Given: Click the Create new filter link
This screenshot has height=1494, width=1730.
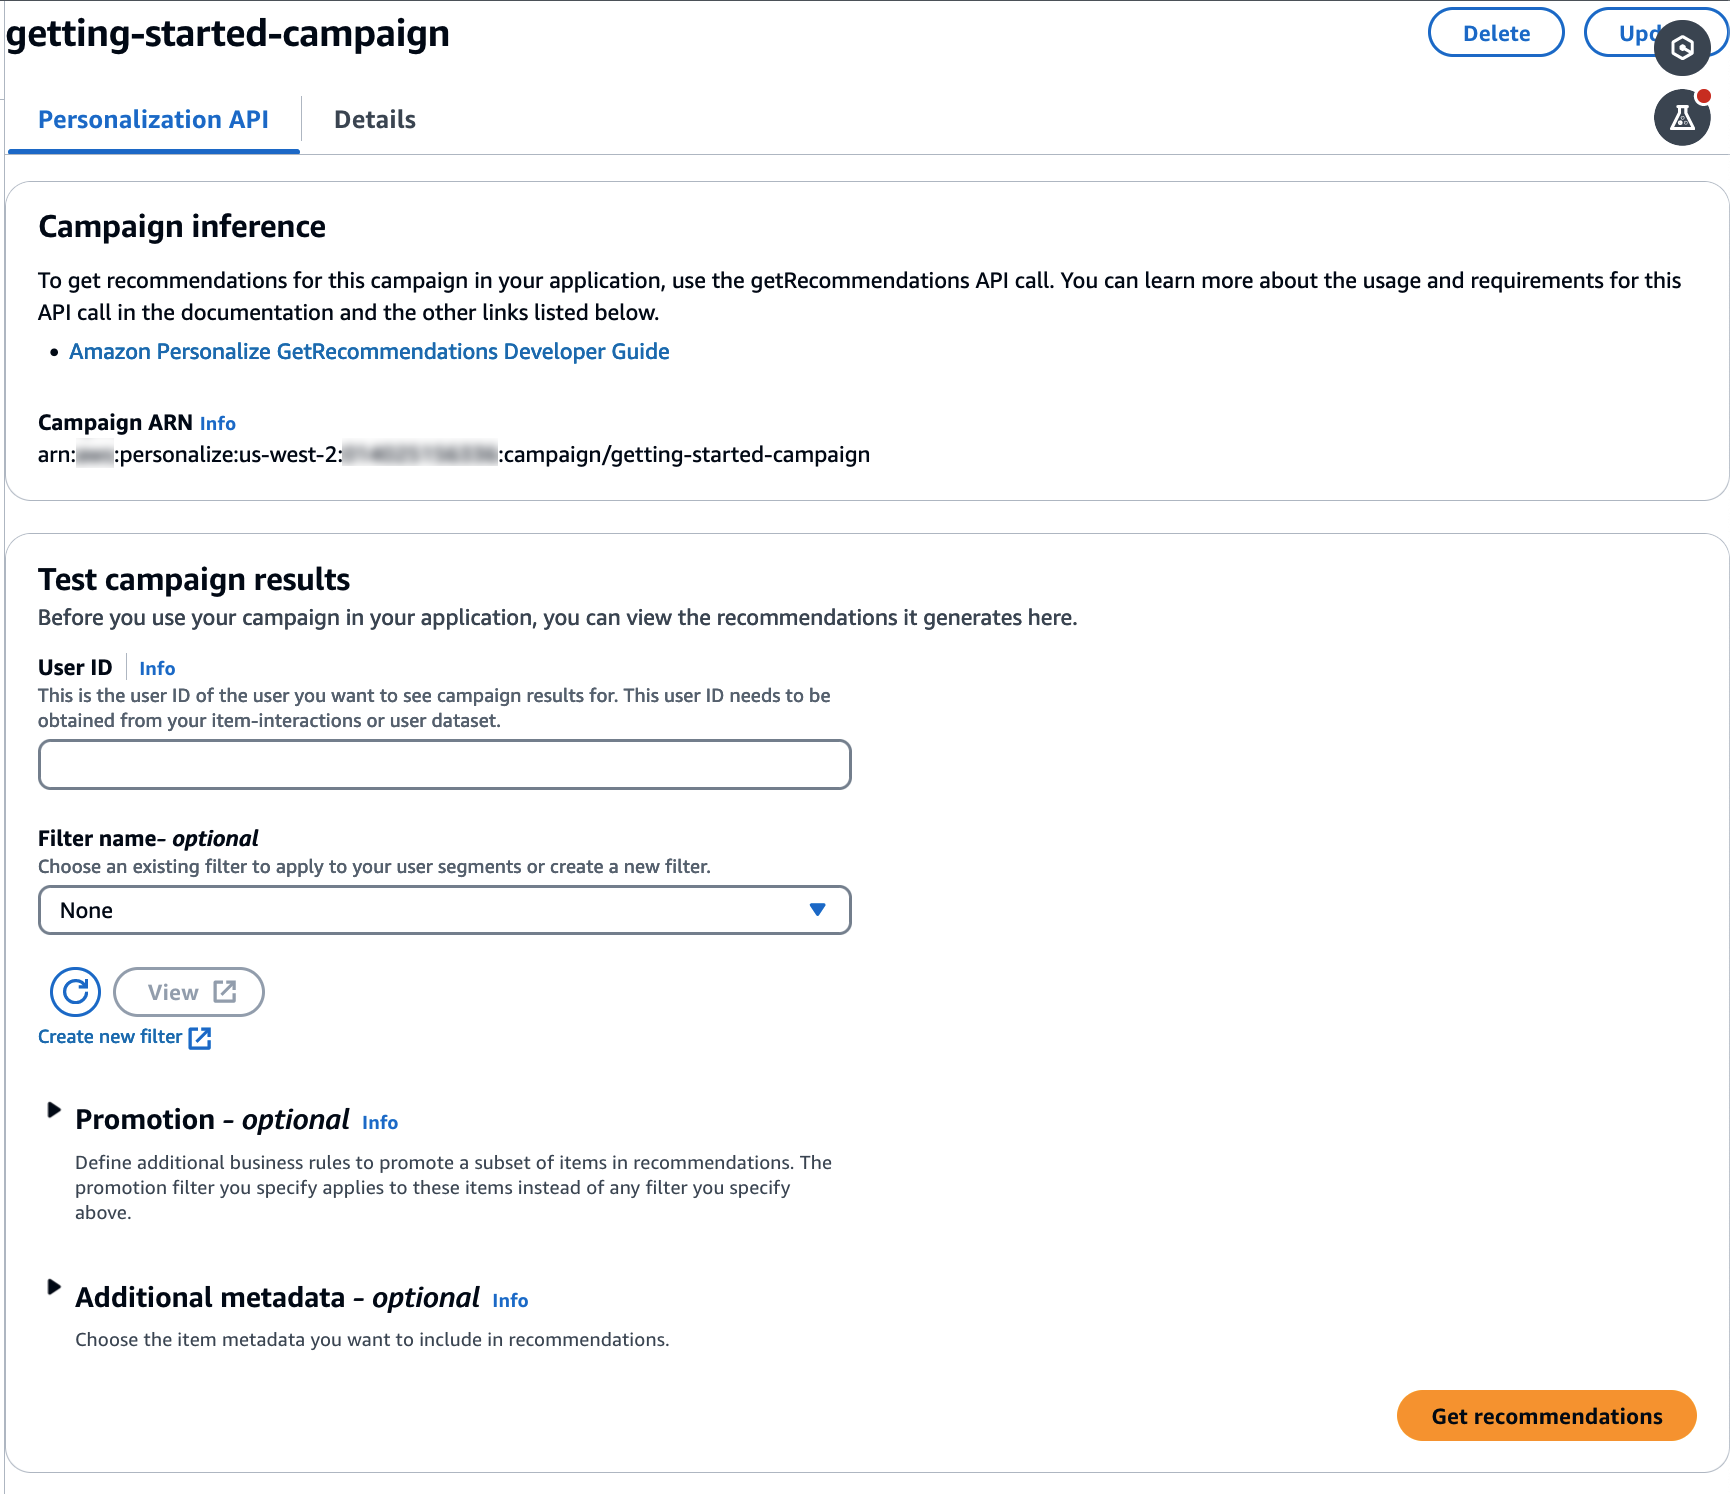Looking at the screenshot, I should pyautogui.click(x=110, y=1037).
